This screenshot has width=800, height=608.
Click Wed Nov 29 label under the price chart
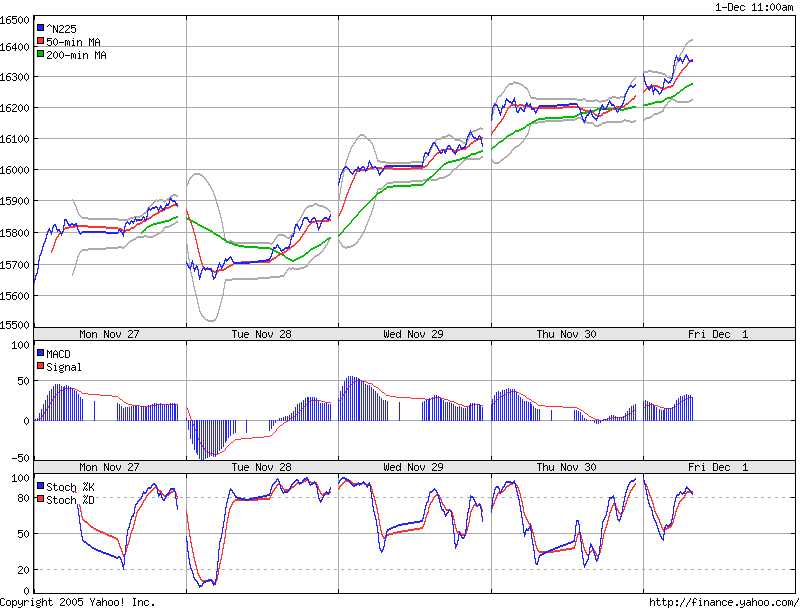(x=413, y=334)
